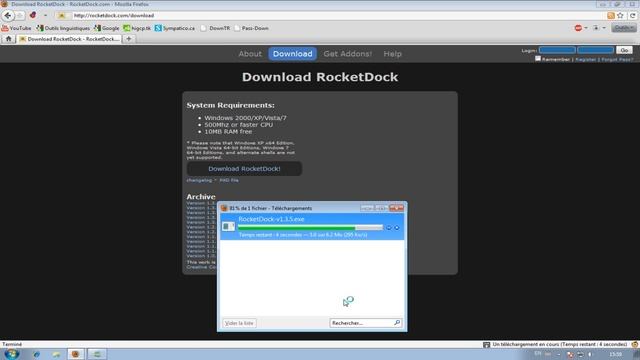Click the Download RocketDock! button
This screenshot has width=640, height=360.
(244, 169)
